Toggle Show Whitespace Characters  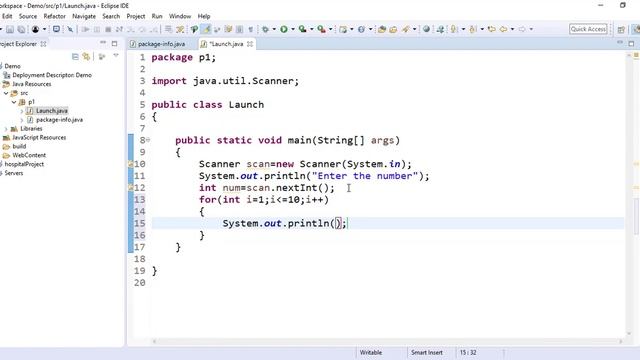click(251, 29)
